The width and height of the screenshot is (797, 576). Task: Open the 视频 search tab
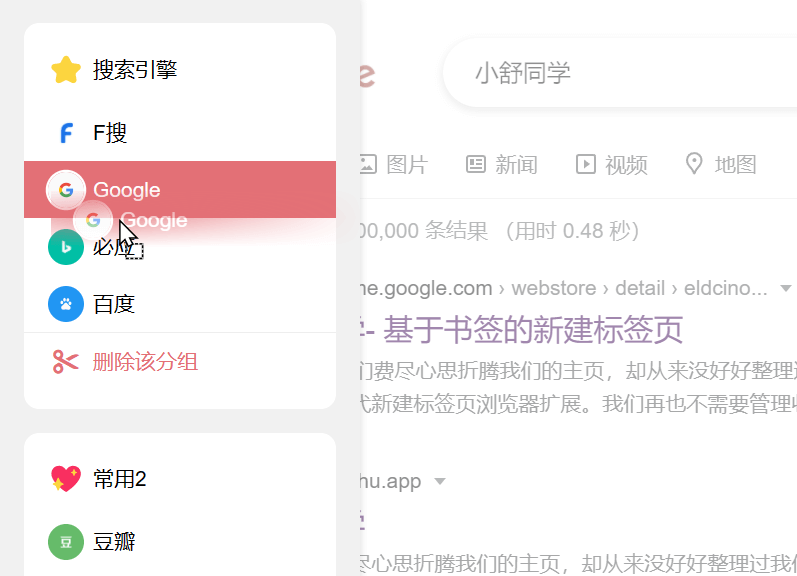click(x=612, y=164)
